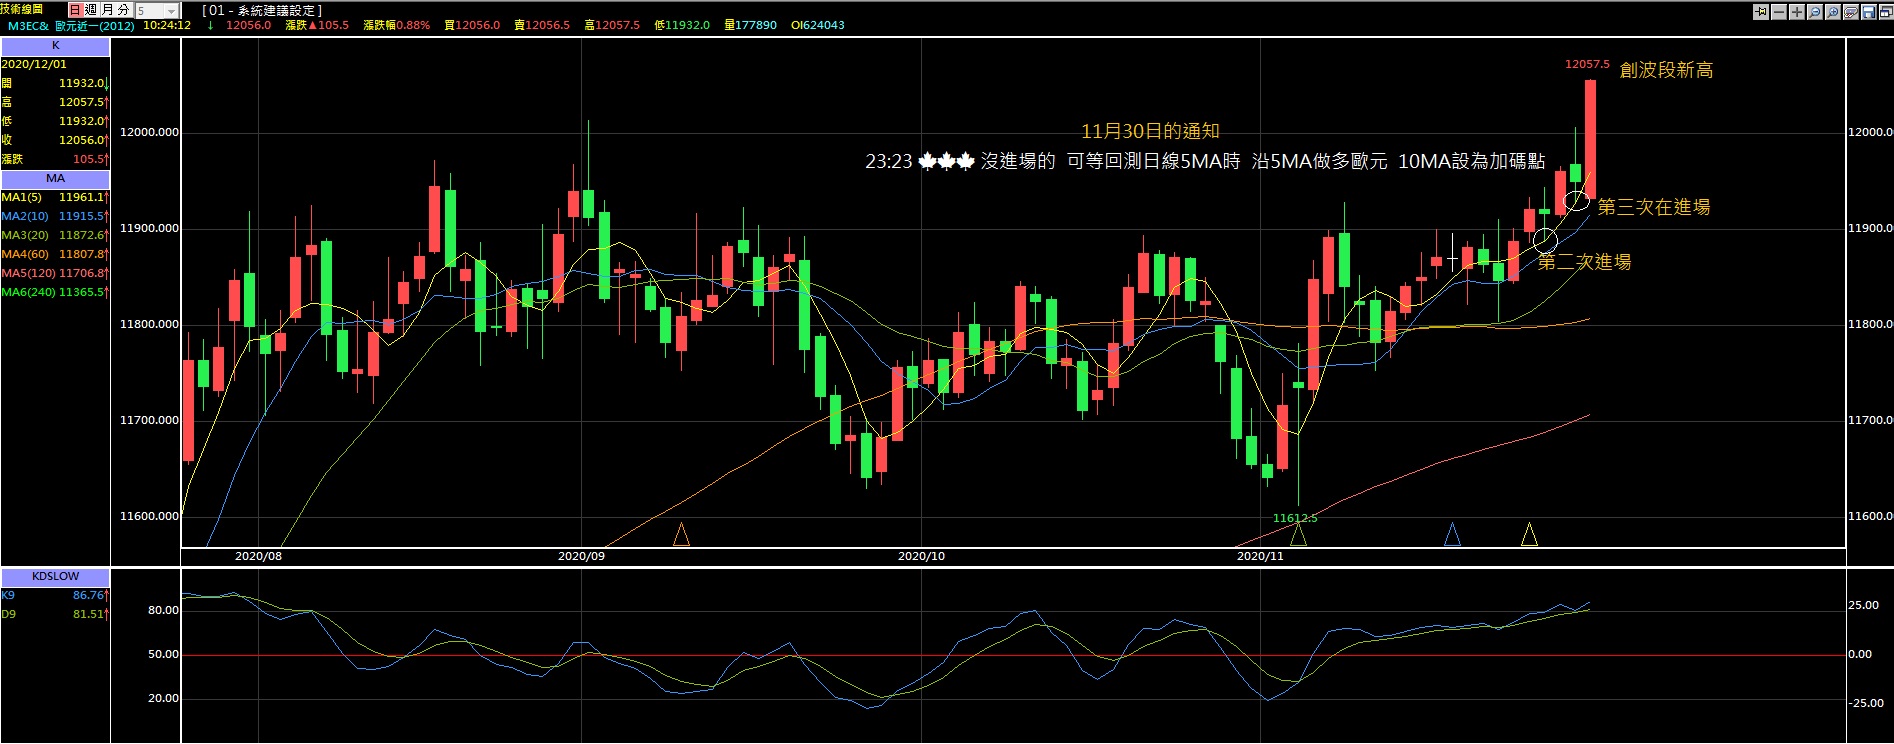Image resolution: width=1894 pixels, height=744 pixels.
Task: Click the 創波段新高 annotation text
Action: [x=1666, y=70]
